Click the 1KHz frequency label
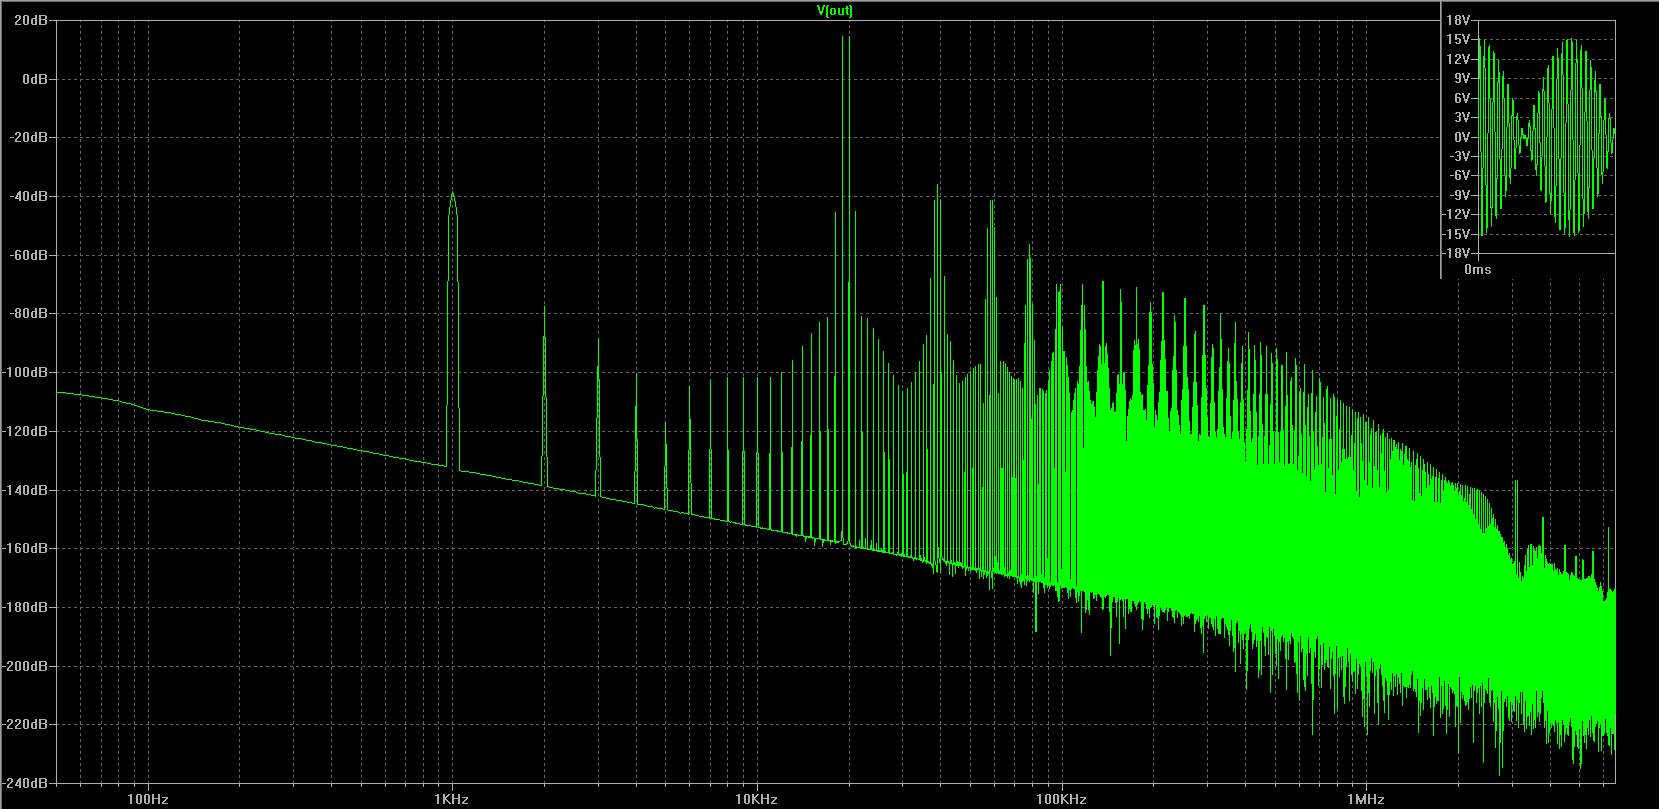This screenshot has width=1659, height=809. pos(452,800)
